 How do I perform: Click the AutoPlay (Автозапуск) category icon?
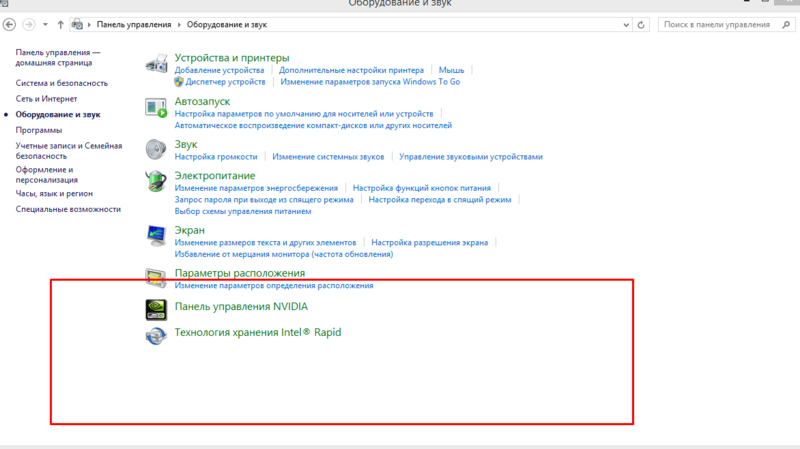(x=156, y=108)
